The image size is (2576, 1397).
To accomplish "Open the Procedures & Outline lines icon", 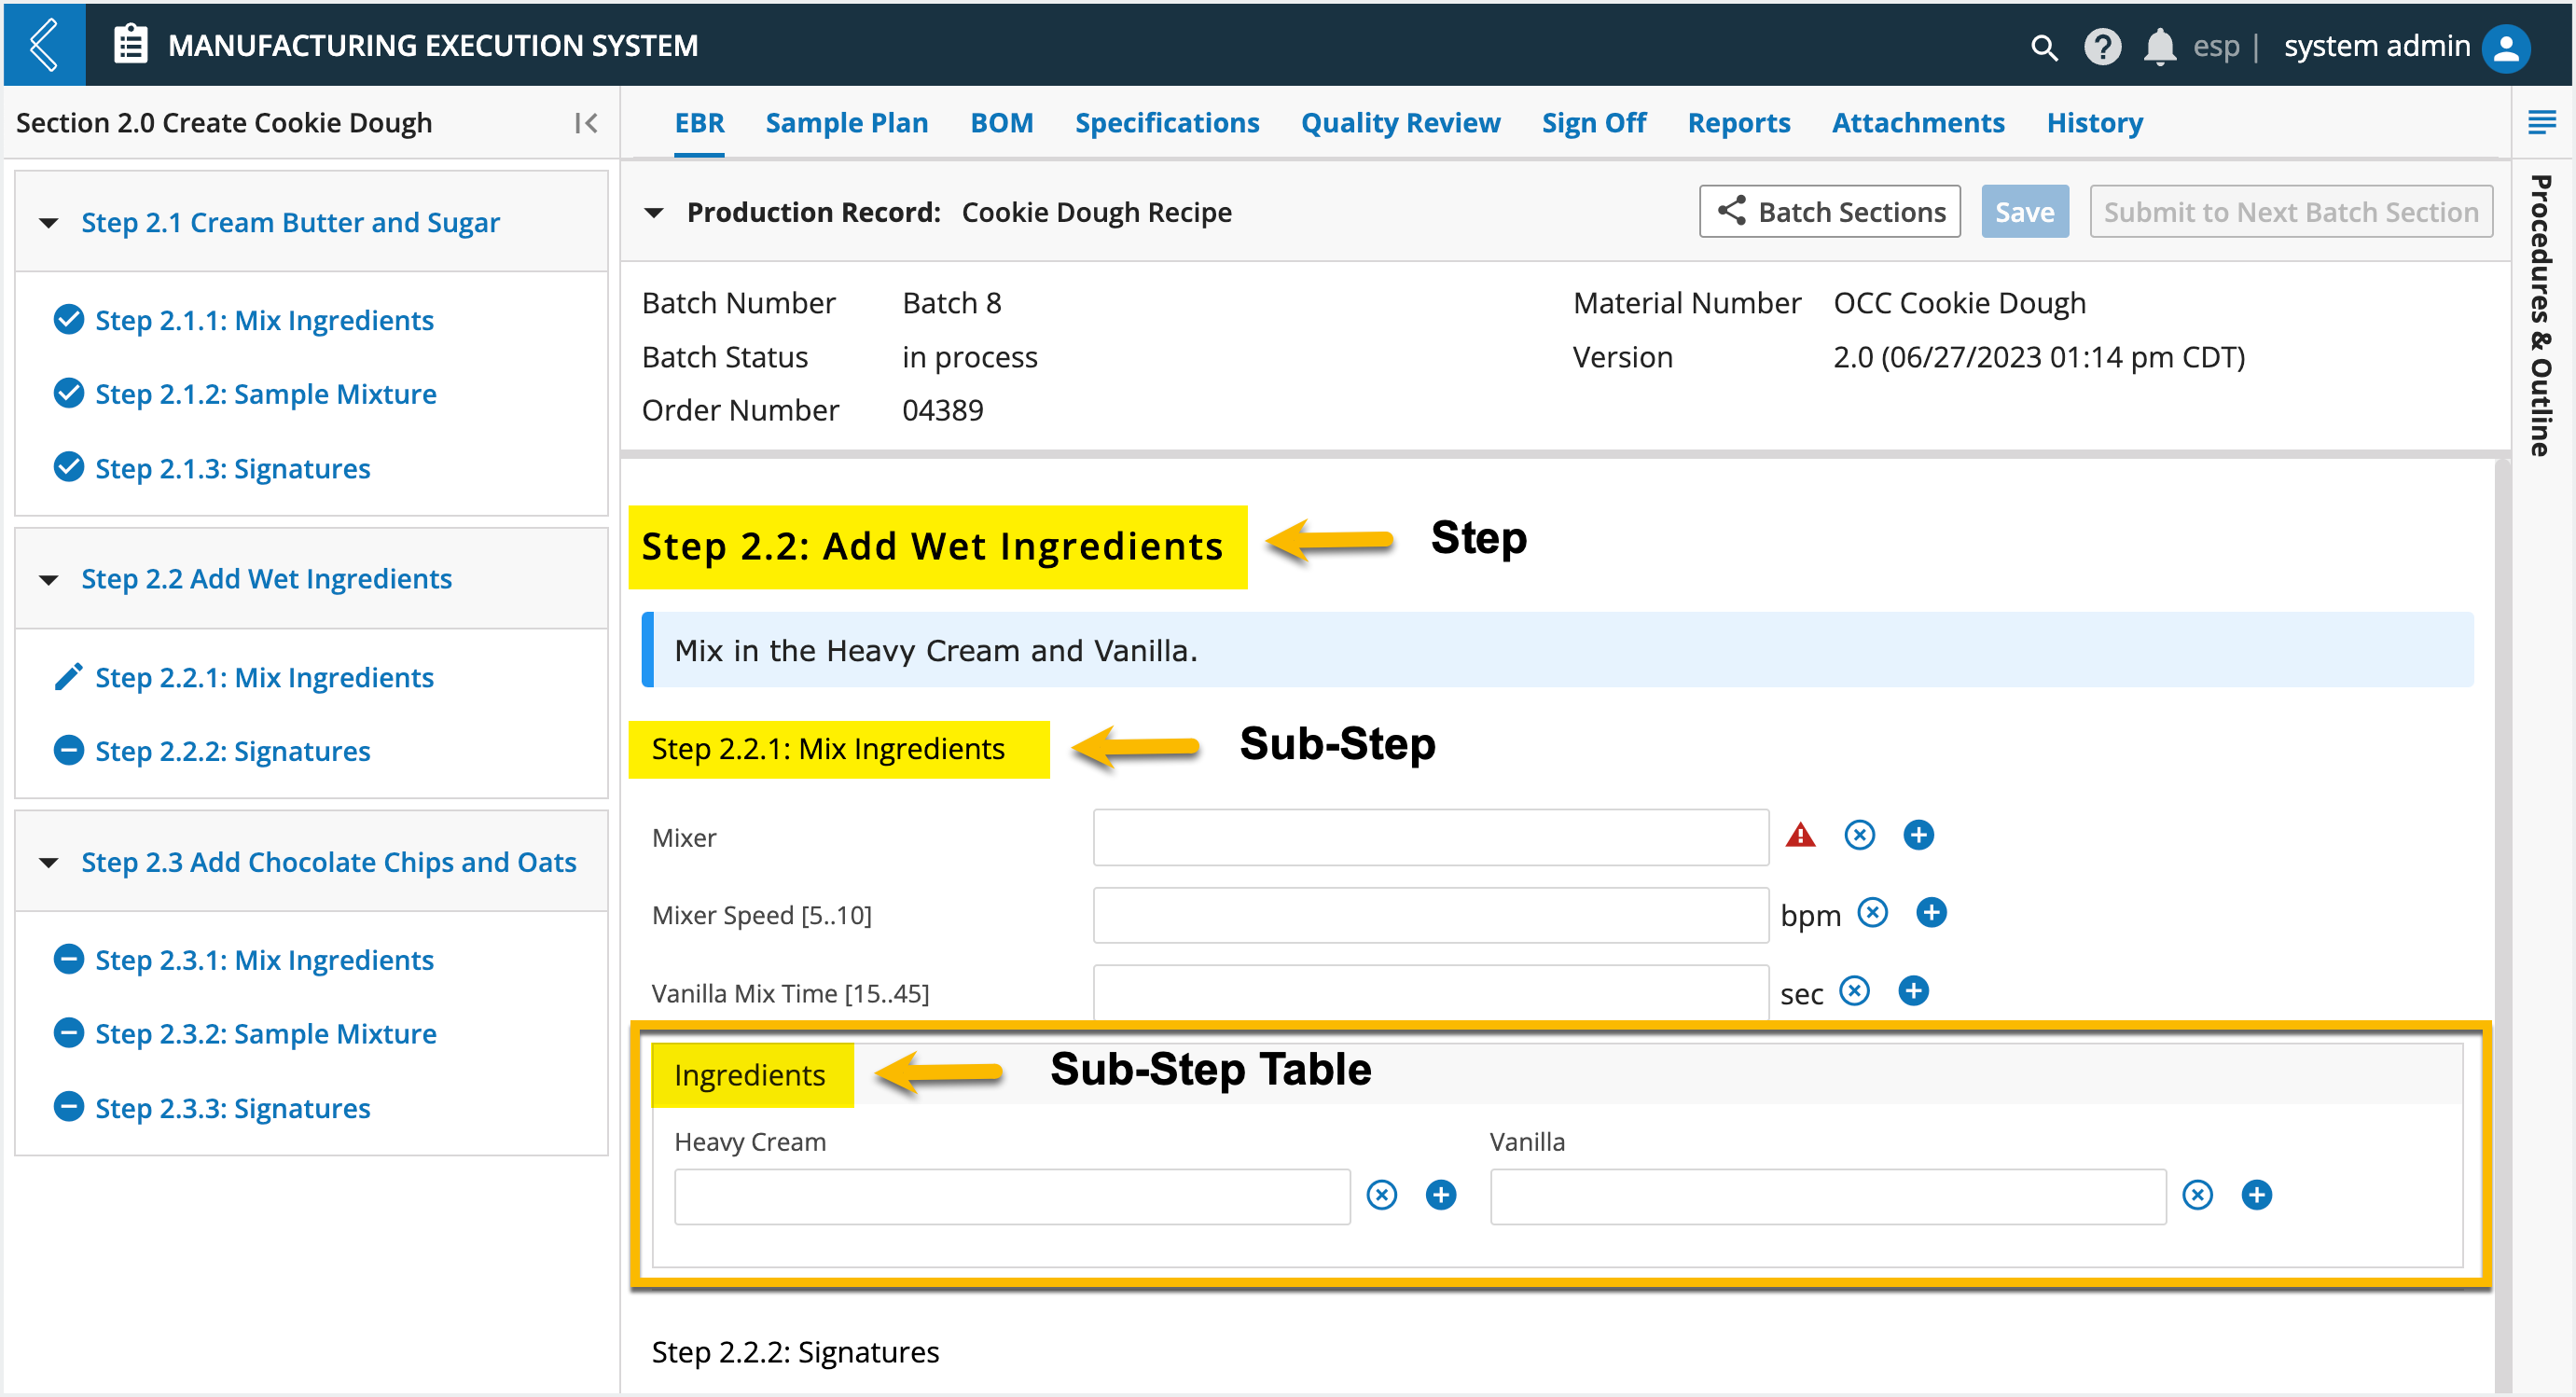I will pyautogui.click(x=2541, y=123).
